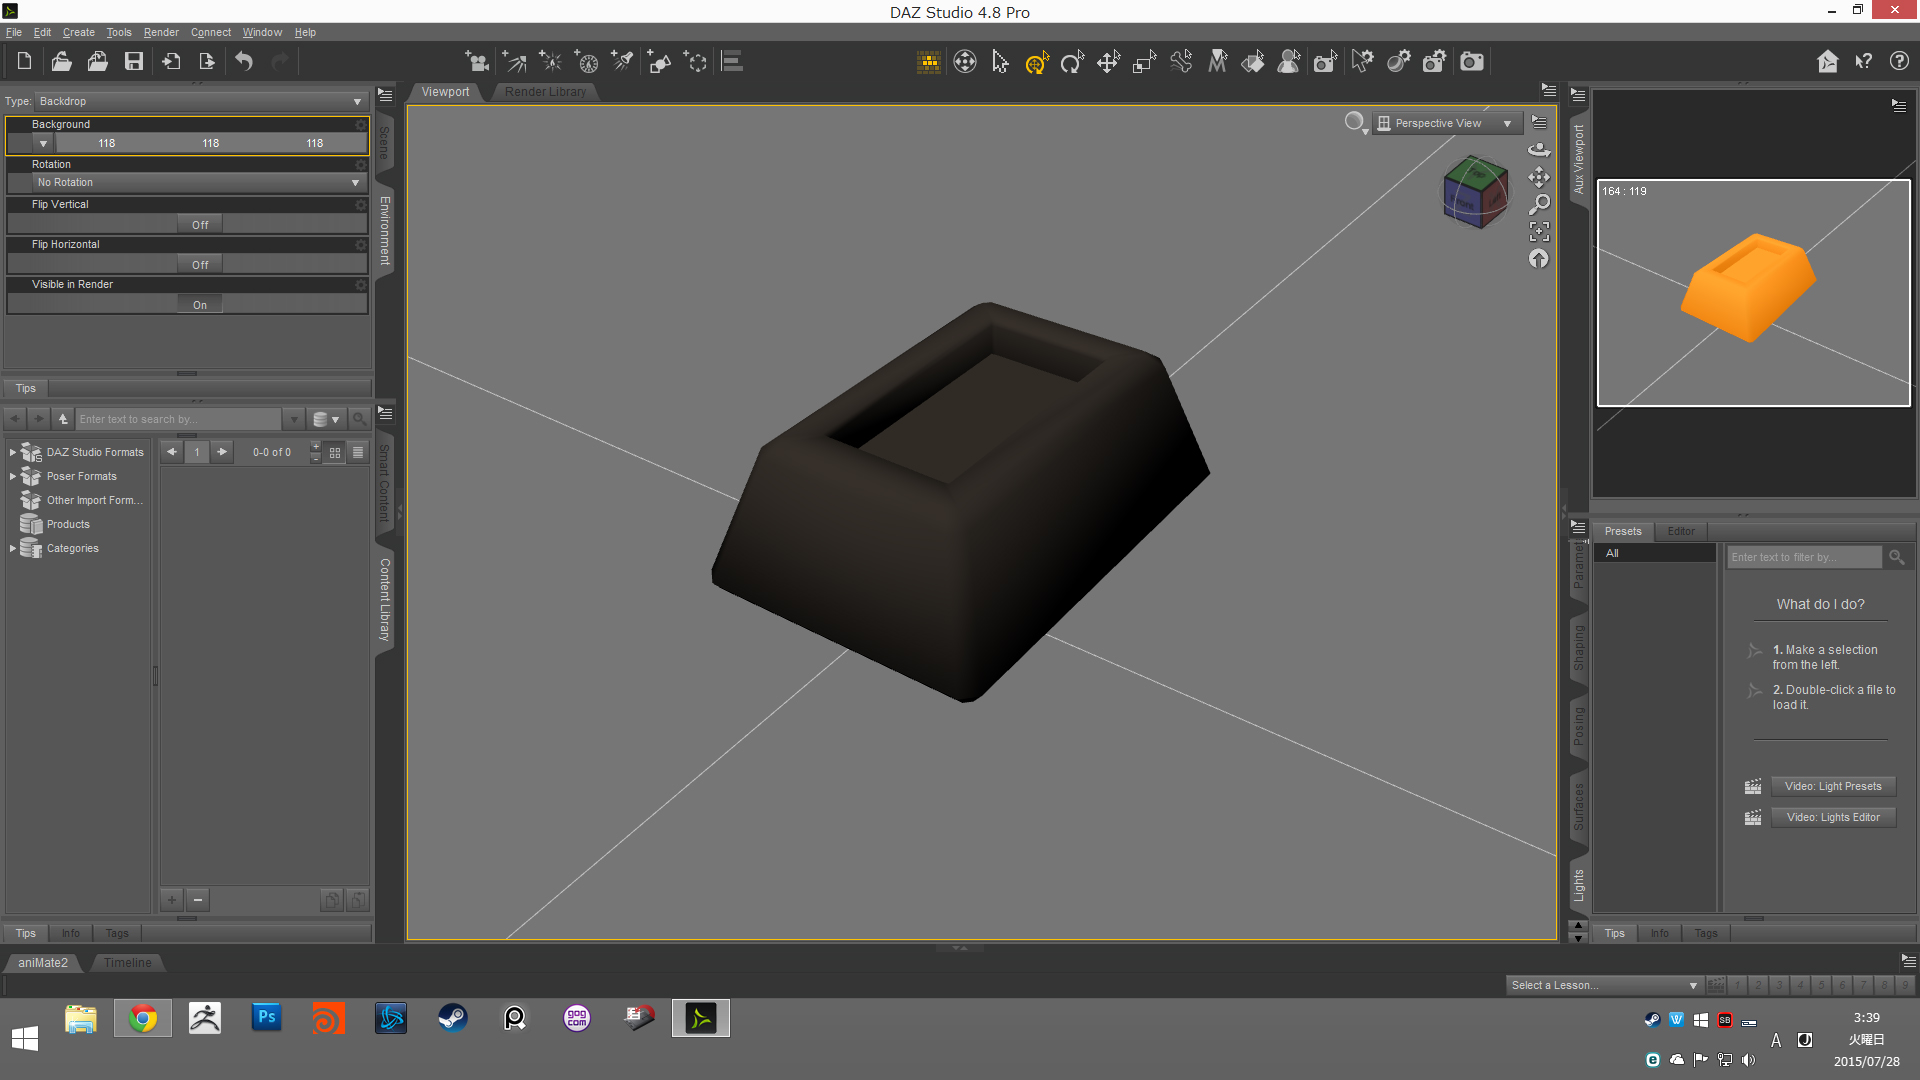Viewport: 1920px width, 1080px height.
Task: Click the Lights presets filter field
Action: (x=1804, y=557)
